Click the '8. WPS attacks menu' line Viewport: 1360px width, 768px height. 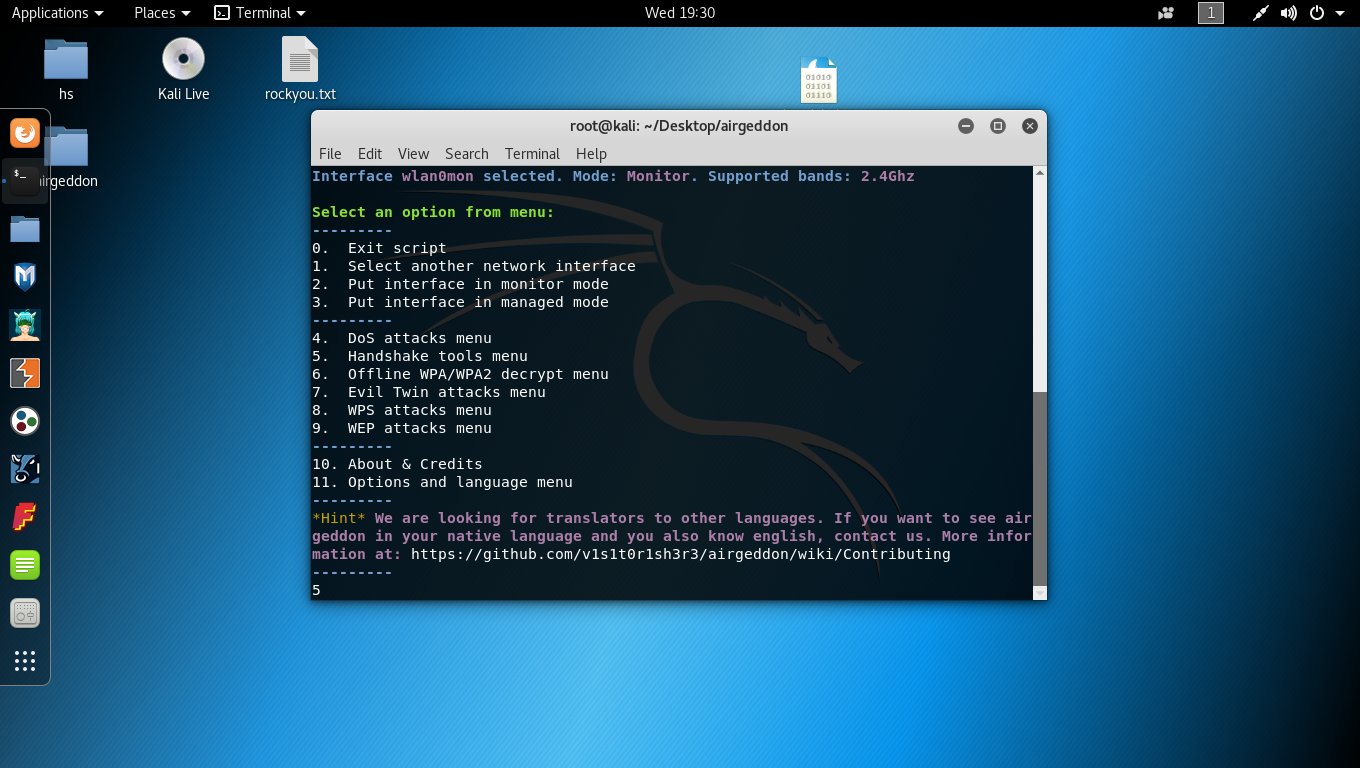(402, 410)
